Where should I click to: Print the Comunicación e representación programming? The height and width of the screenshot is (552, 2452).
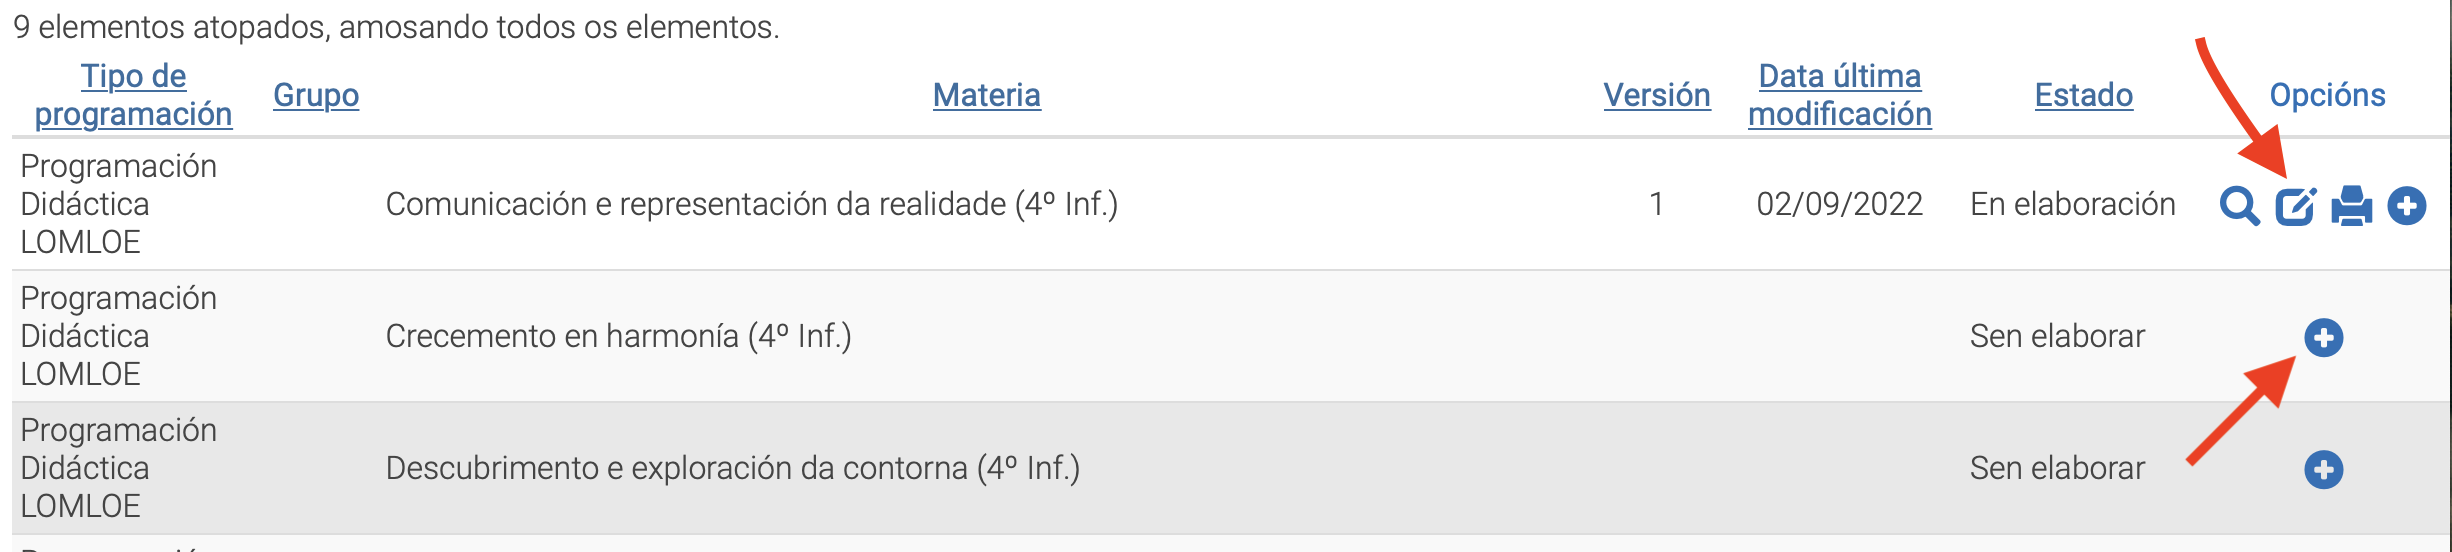(x=2352, y=206)
